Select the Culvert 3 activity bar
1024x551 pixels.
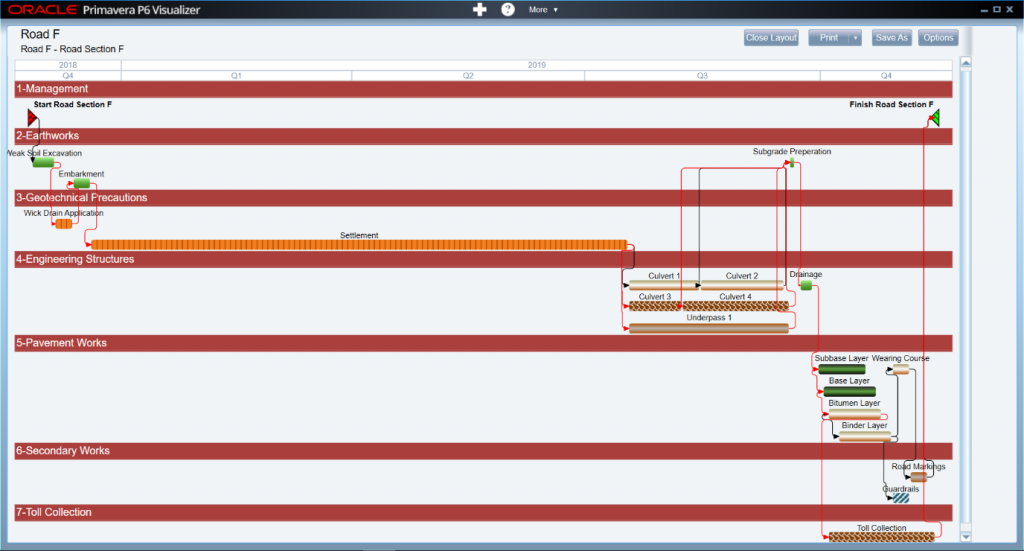pos(655,306)
